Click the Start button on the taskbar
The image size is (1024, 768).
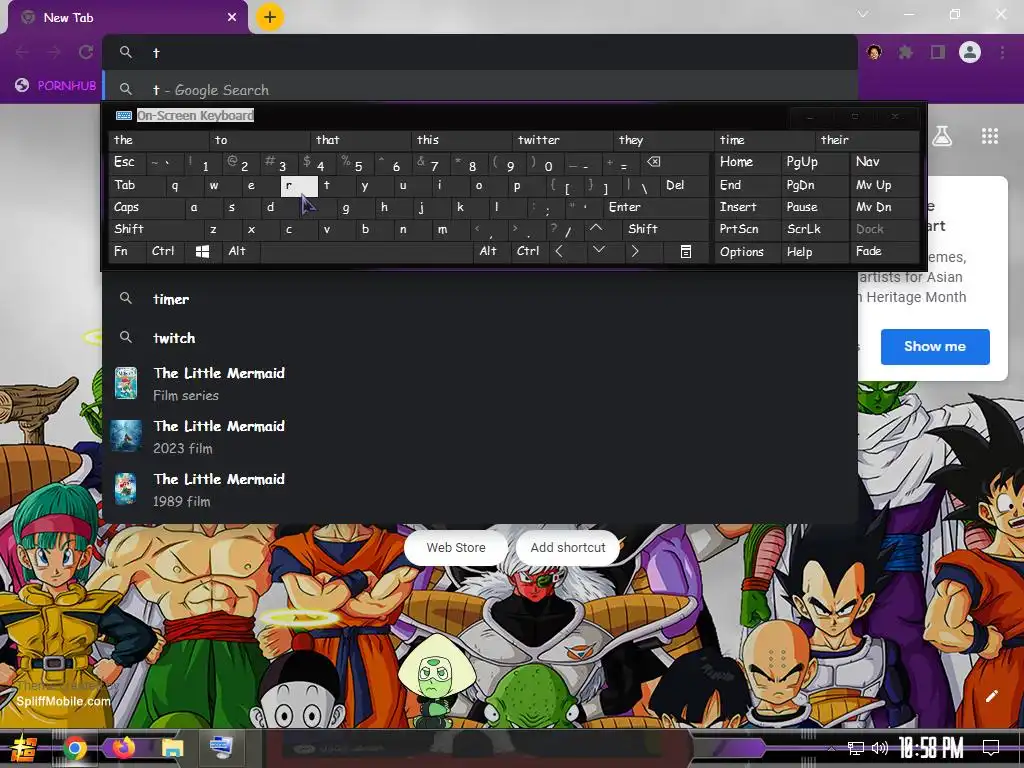click(24, 748)
